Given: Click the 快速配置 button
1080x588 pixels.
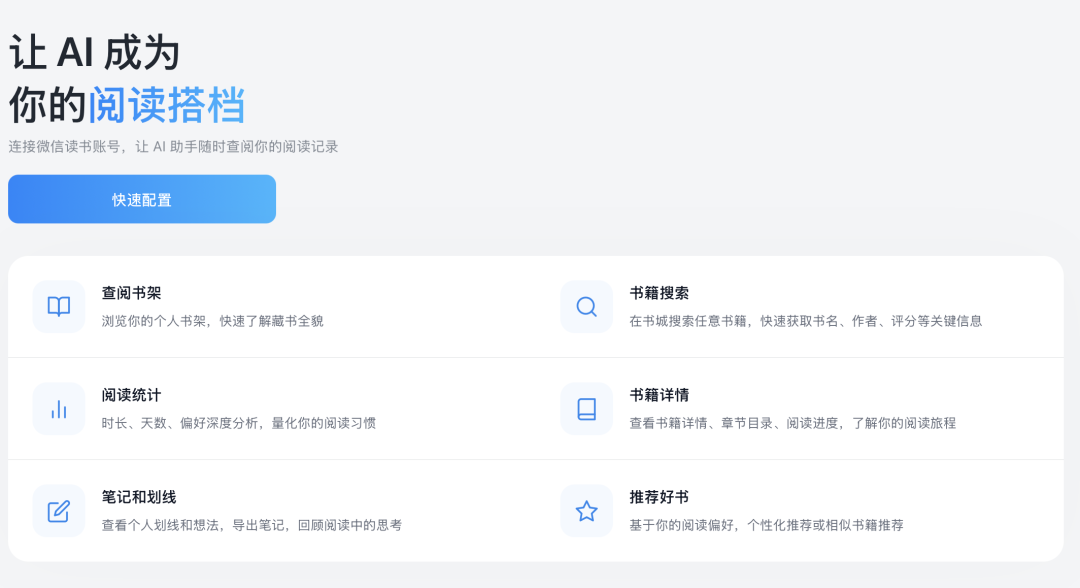Looking at the screenshot, I should tap(142, 199).
